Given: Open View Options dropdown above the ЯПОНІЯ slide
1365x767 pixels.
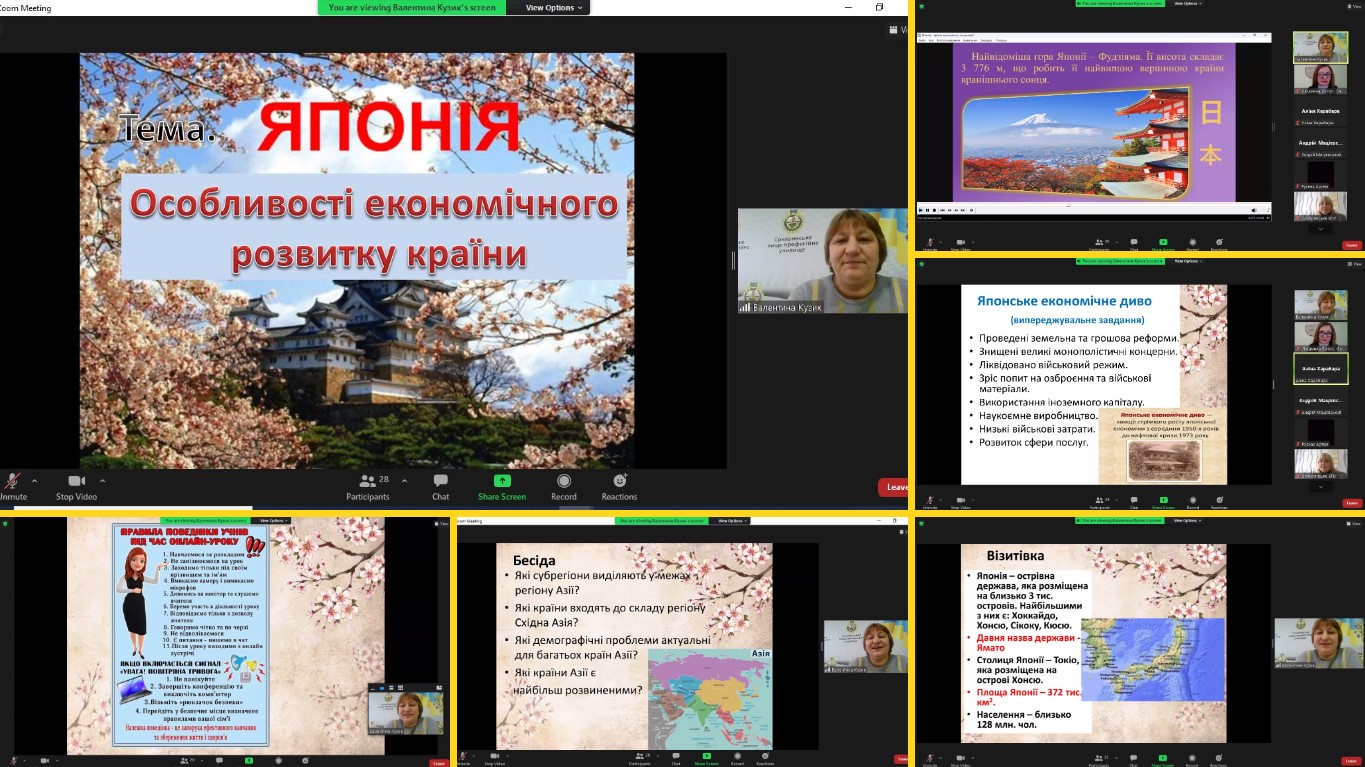Looking at the screenshot, I should [555, 7].
